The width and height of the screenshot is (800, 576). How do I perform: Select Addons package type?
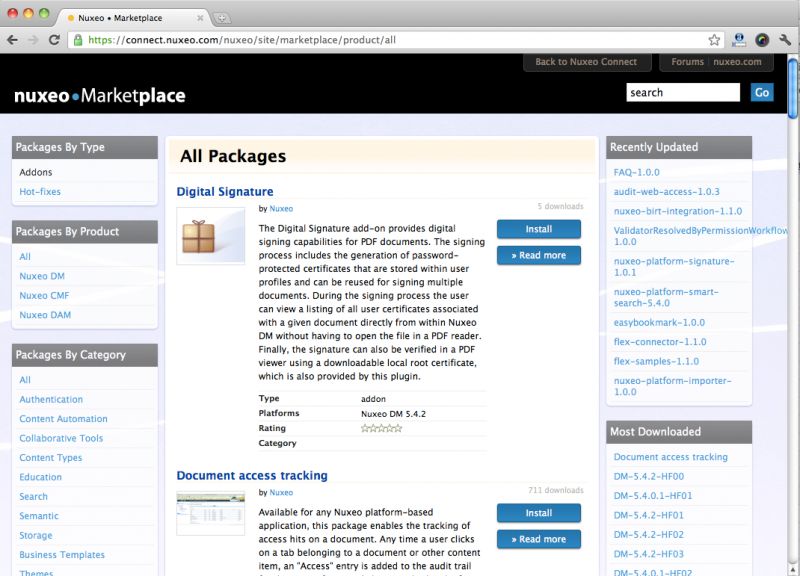coord(36,172)
